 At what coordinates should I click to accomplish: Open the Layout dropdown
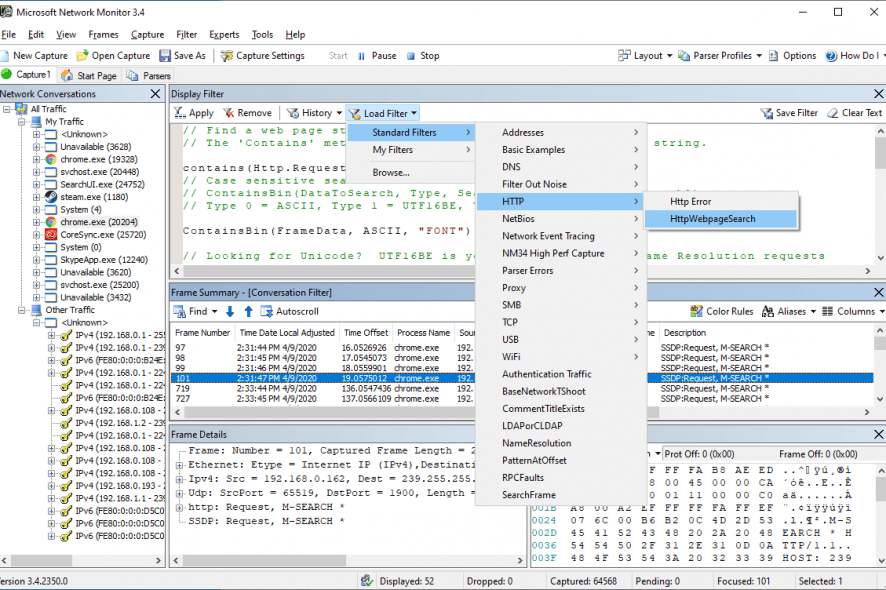pyautogui.click(x=645, y=55)
